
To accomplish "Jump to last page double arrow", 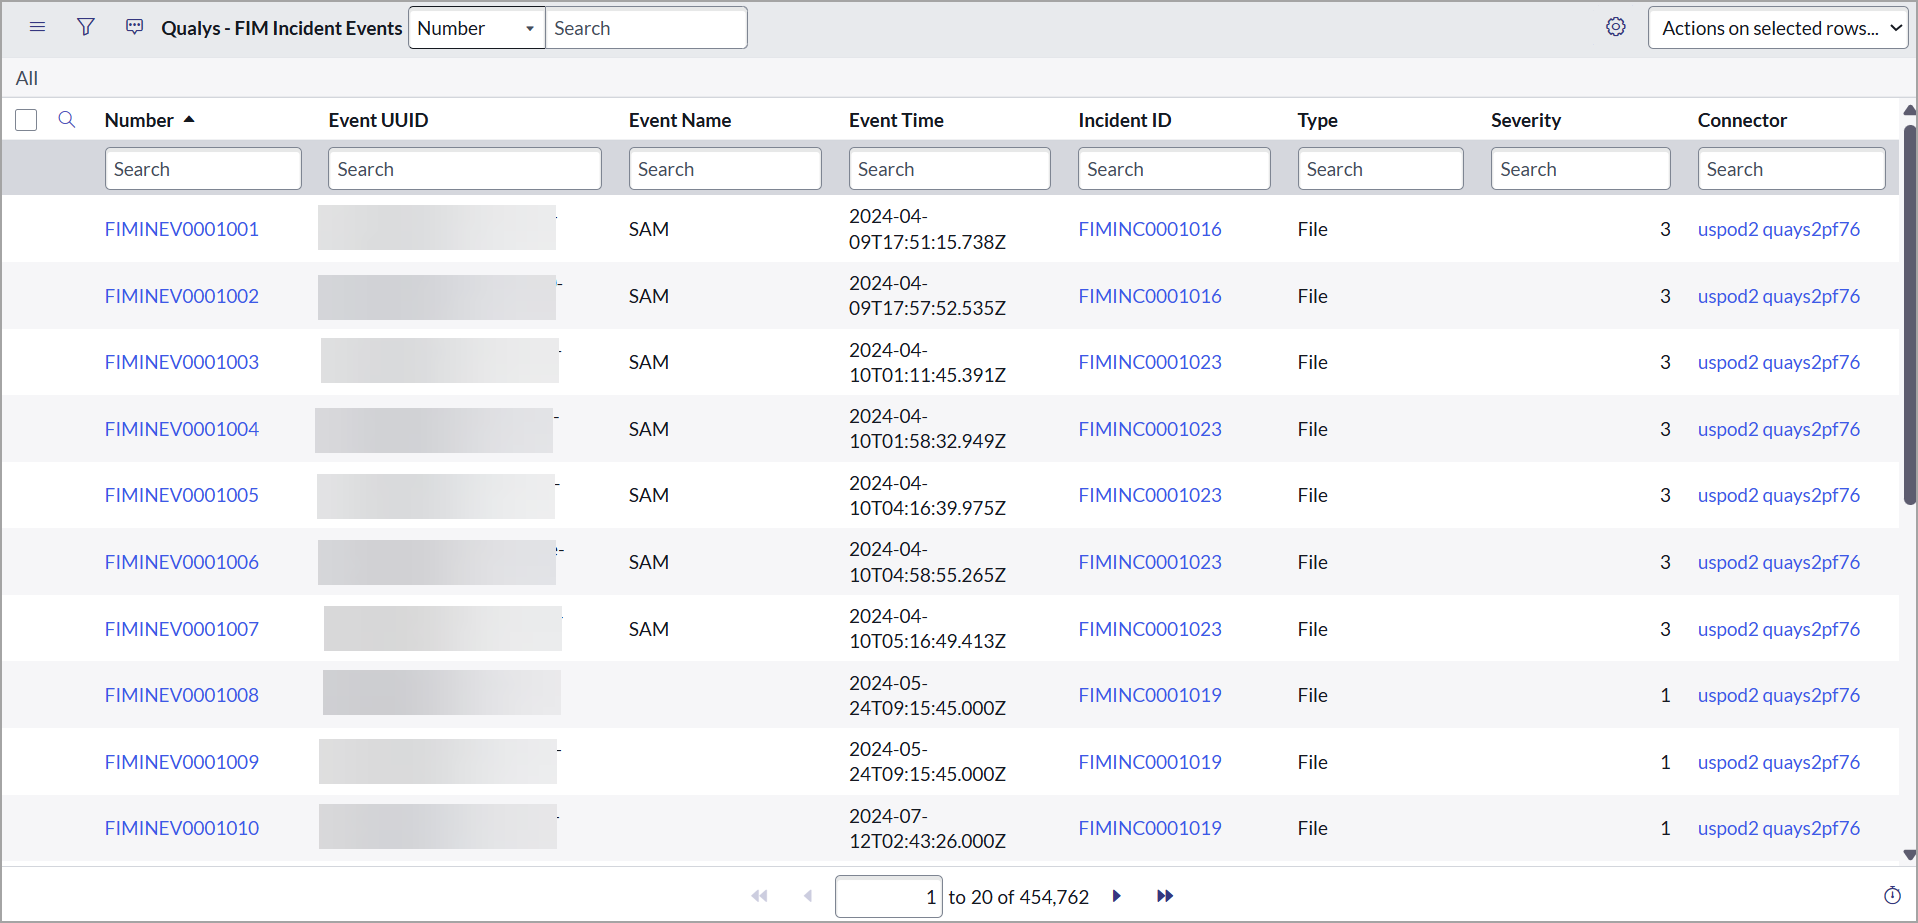I will [x=1164, y=896].
